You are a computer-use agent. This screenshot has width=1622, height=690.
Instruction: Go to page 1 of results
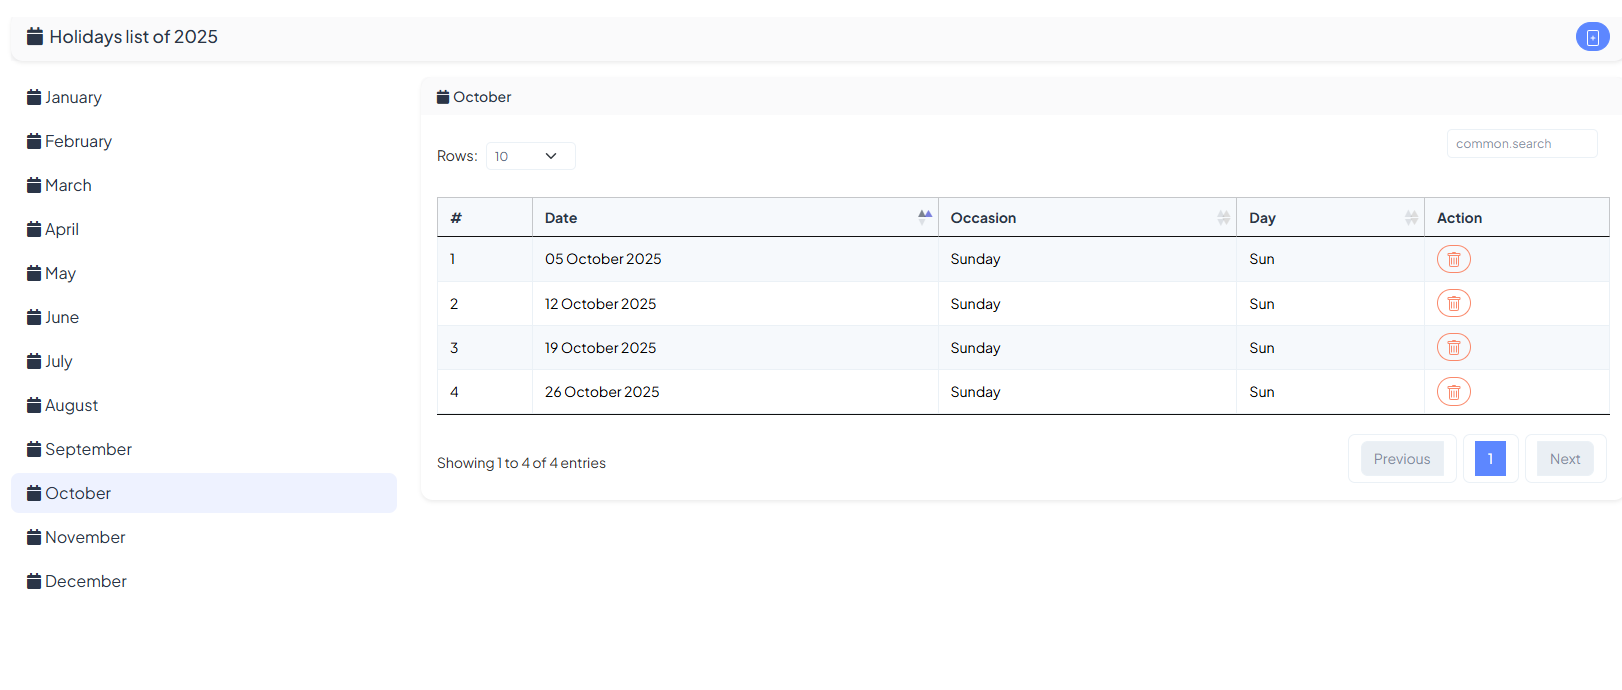coord(1489,459)
